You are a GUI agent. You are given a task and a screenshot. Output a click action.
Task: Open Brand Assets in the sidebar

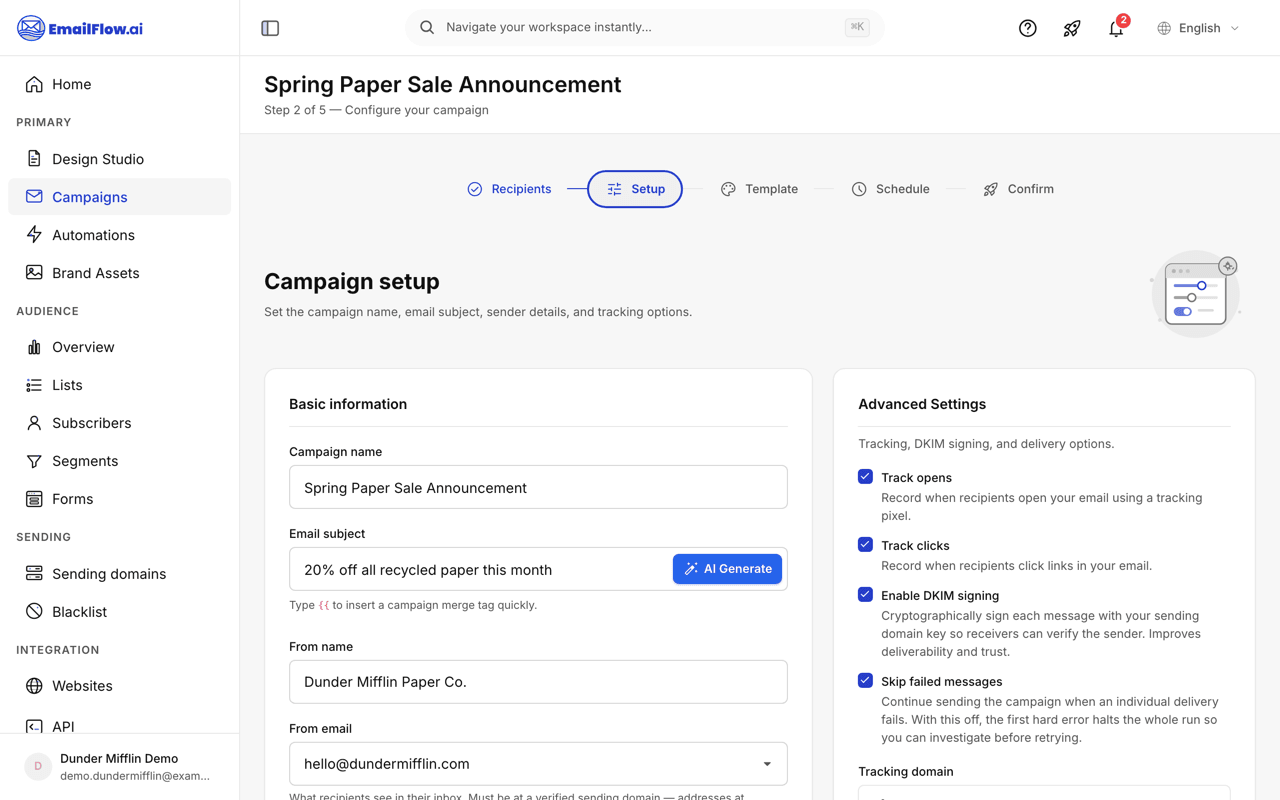tap(119, 273)
